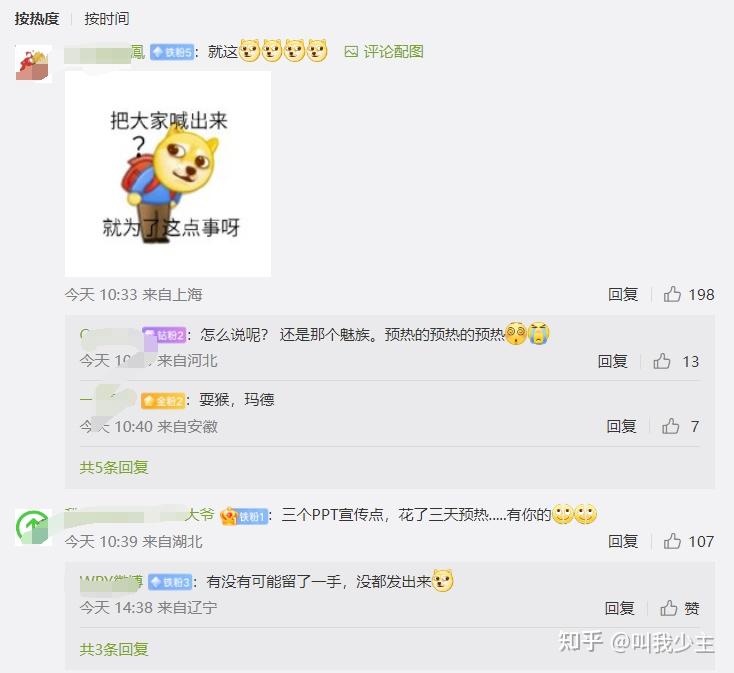Like the Hubei comment with 107 likes

(x=672, y=541)
